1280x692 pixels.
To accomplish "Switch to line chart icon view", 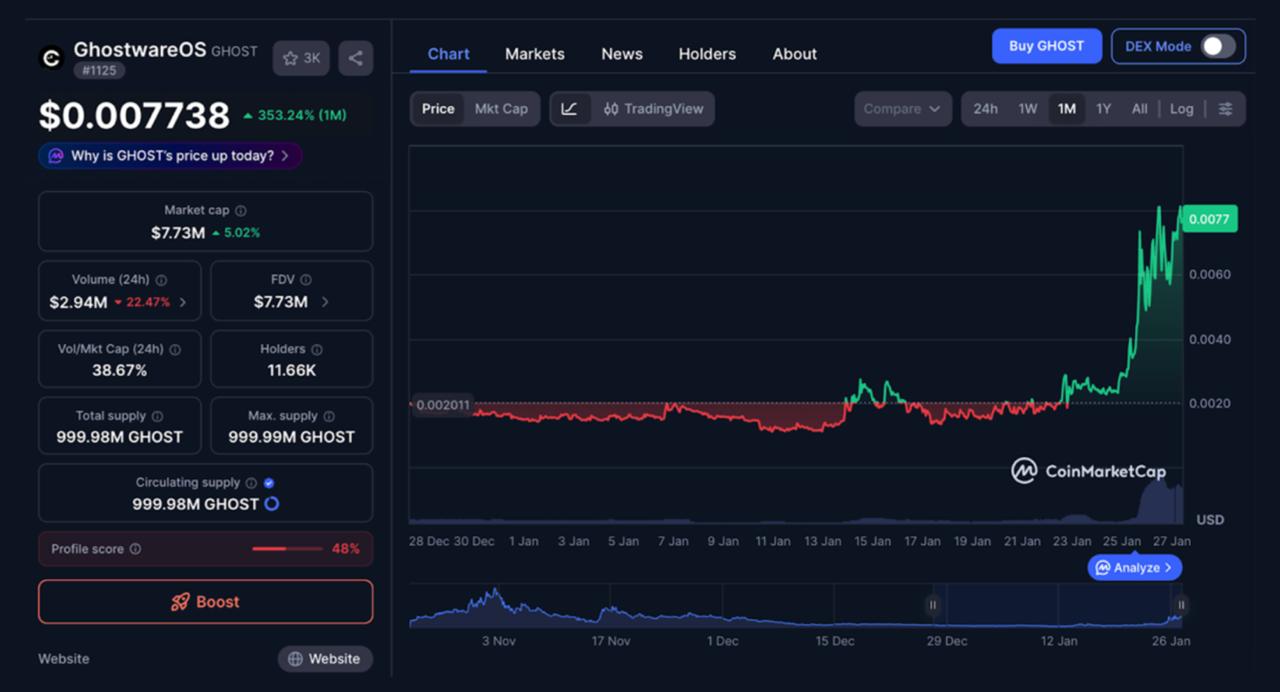I will tap(569, 109).
